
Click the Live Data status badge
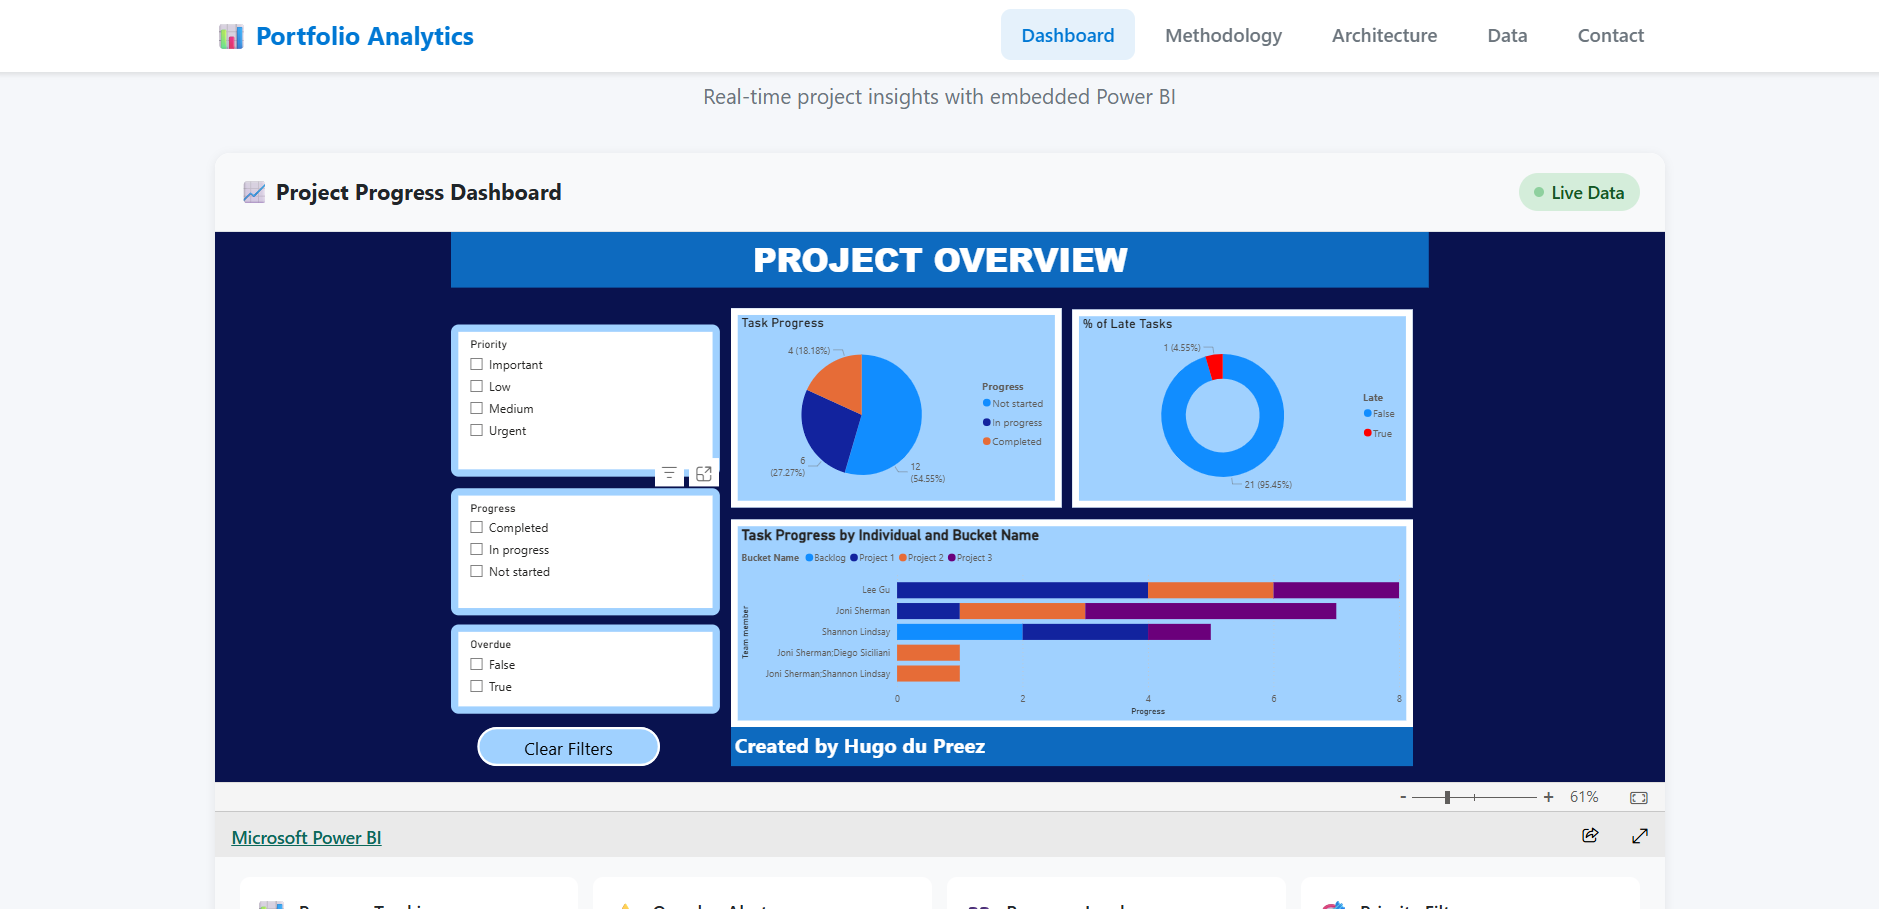[1579, 192]
